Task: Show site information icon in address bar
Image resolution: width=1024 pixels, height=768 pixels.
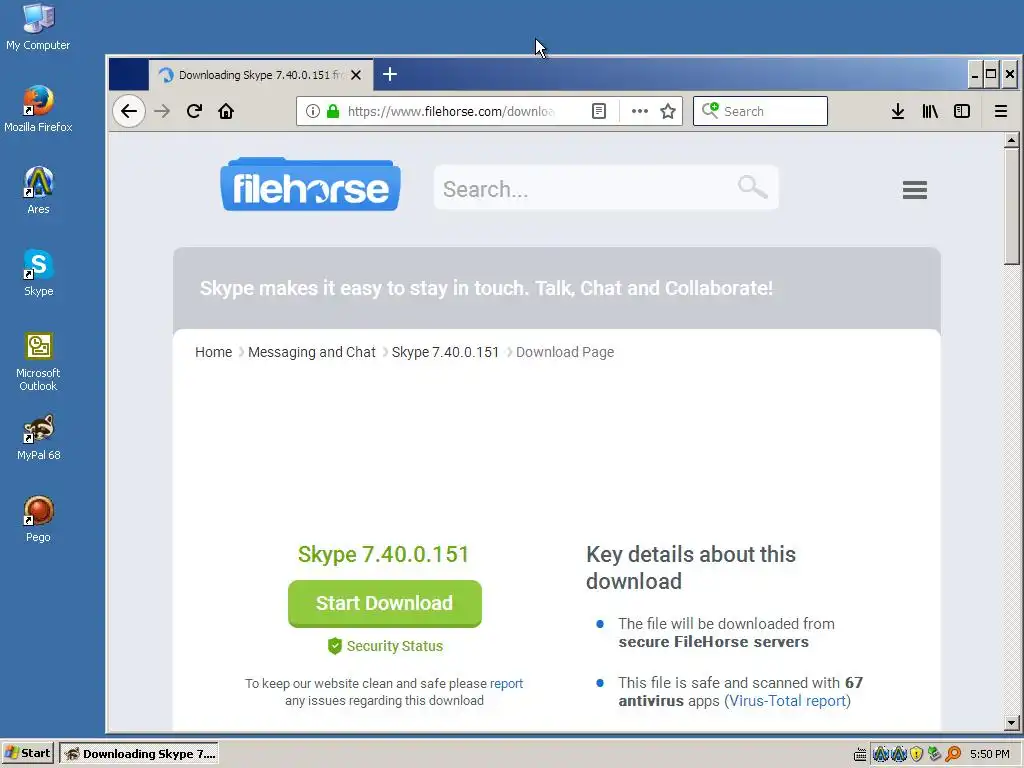Action: [313, 111]
